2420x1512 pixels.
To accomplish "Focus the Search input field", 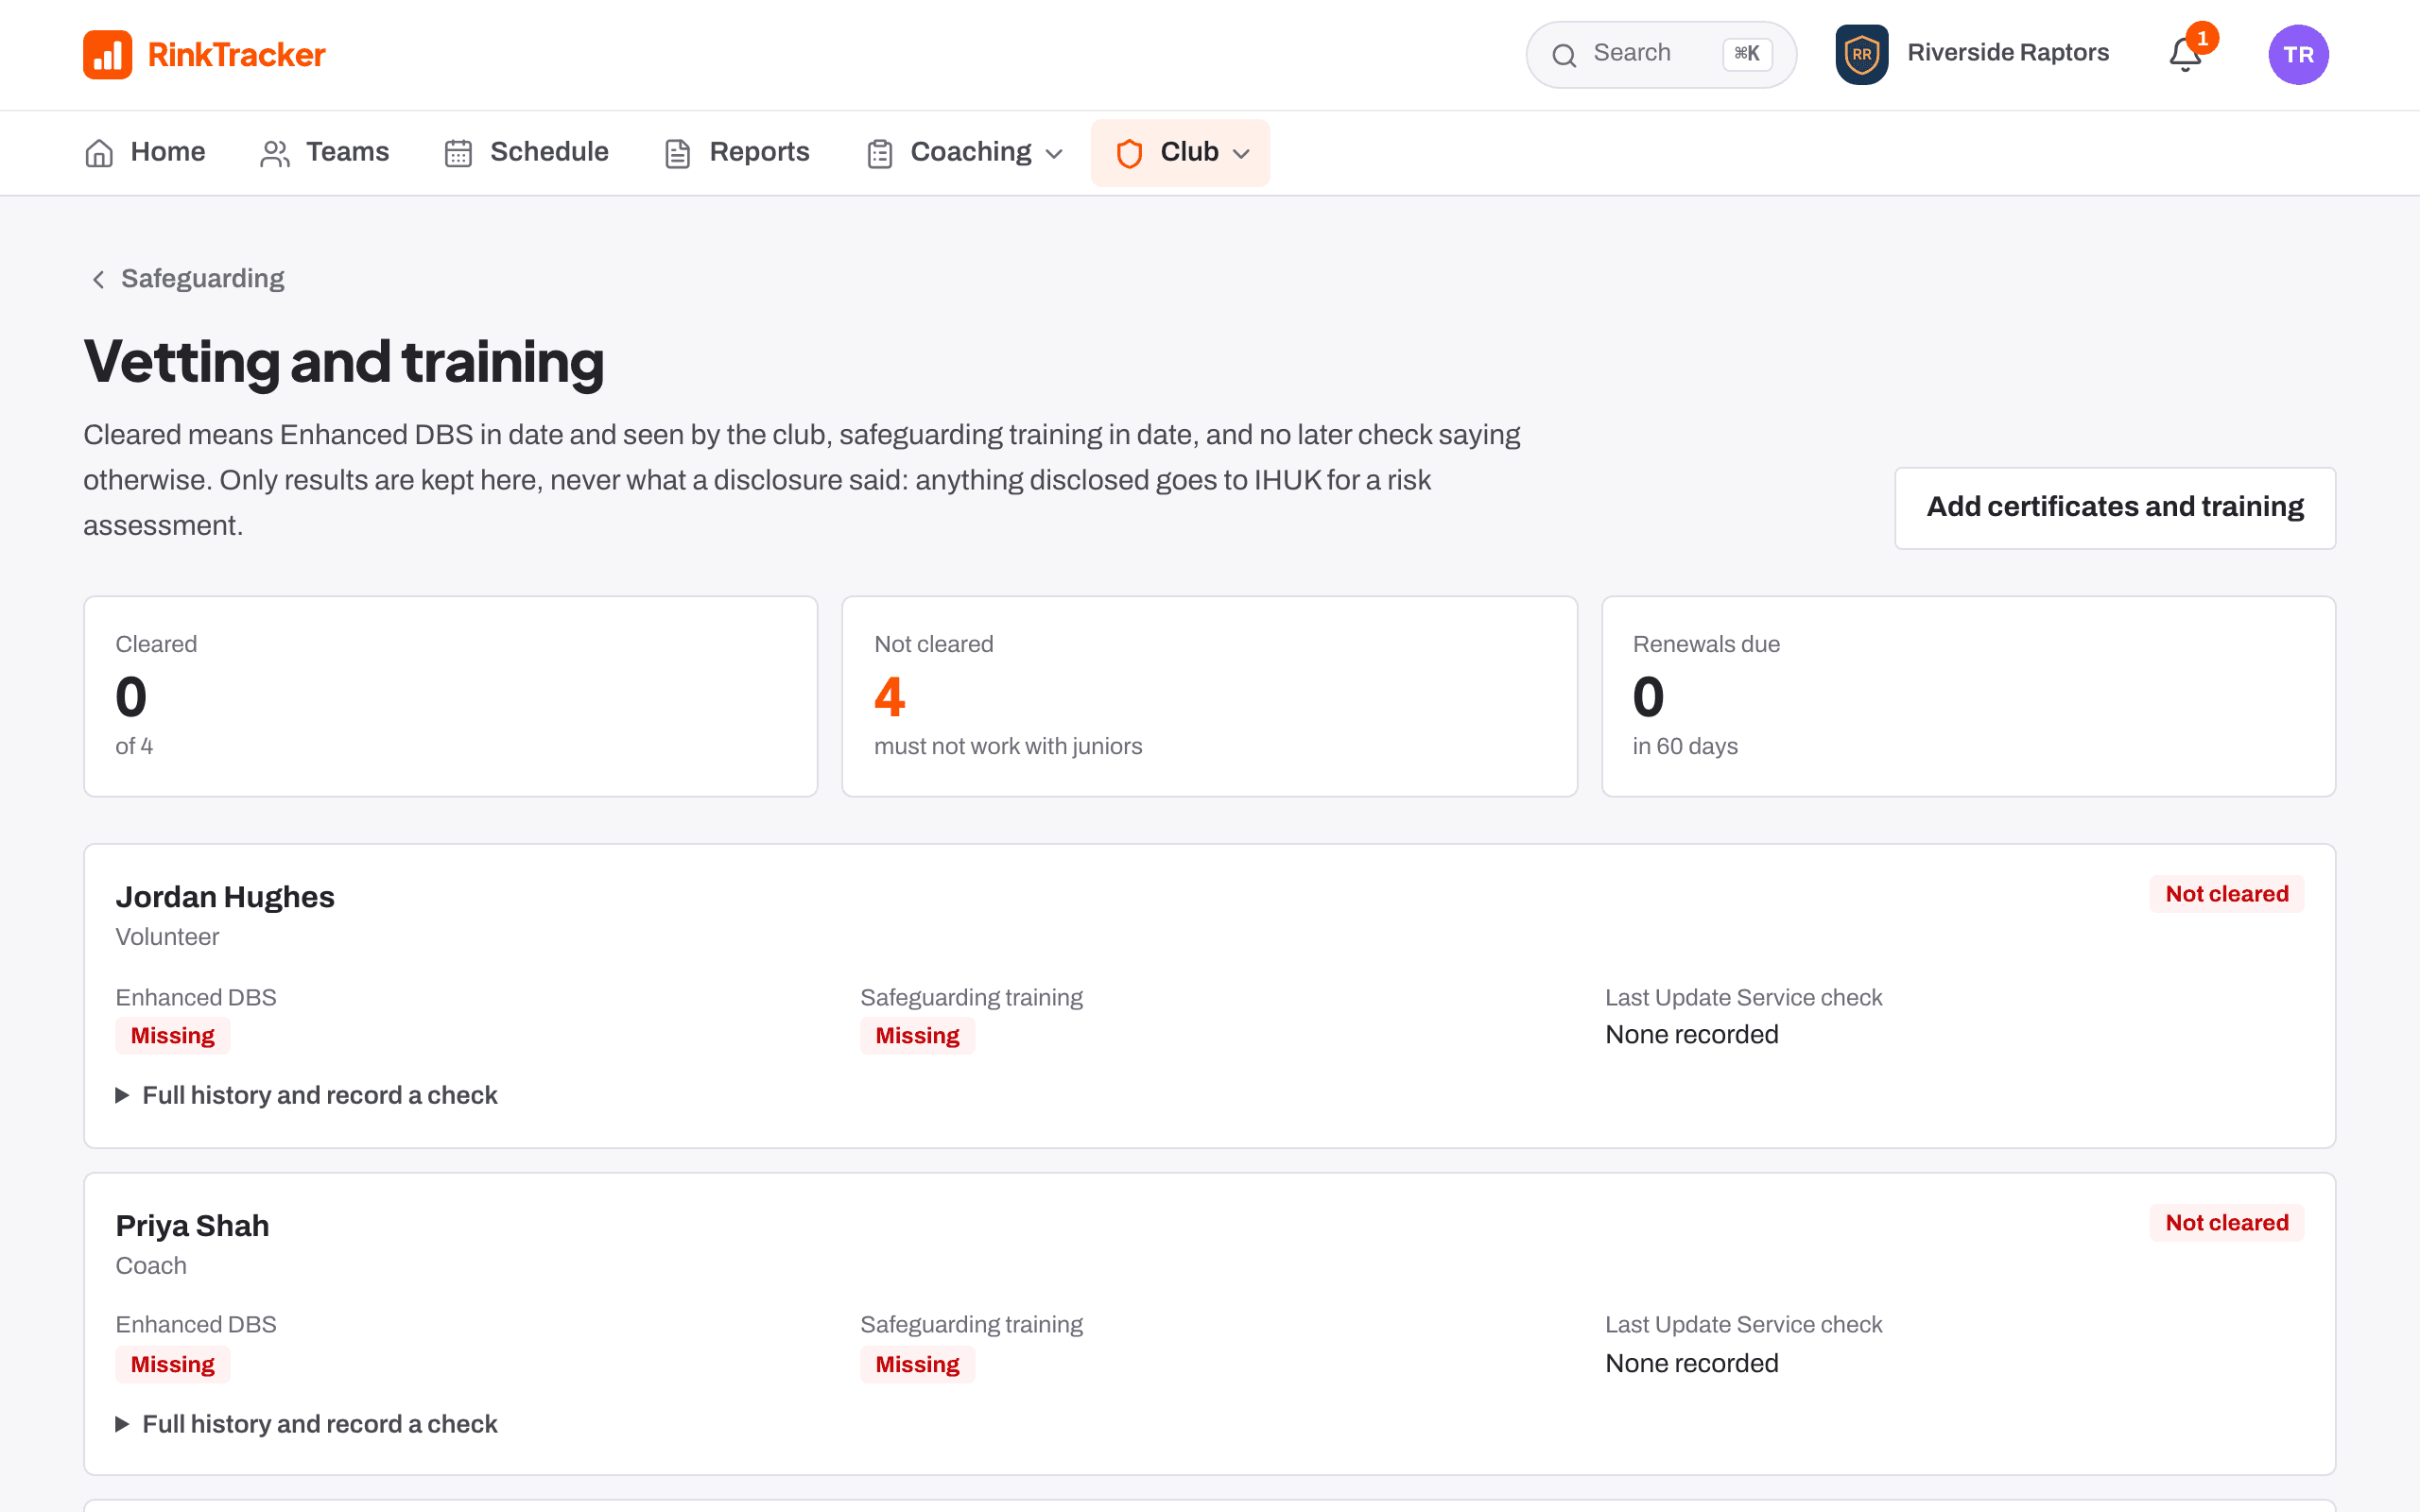I will pyautogui.click(x=1661, y=54).
